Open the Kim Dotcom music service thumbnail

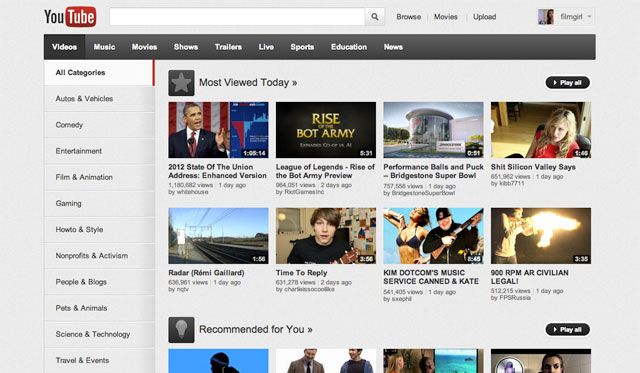pos(433,236)
